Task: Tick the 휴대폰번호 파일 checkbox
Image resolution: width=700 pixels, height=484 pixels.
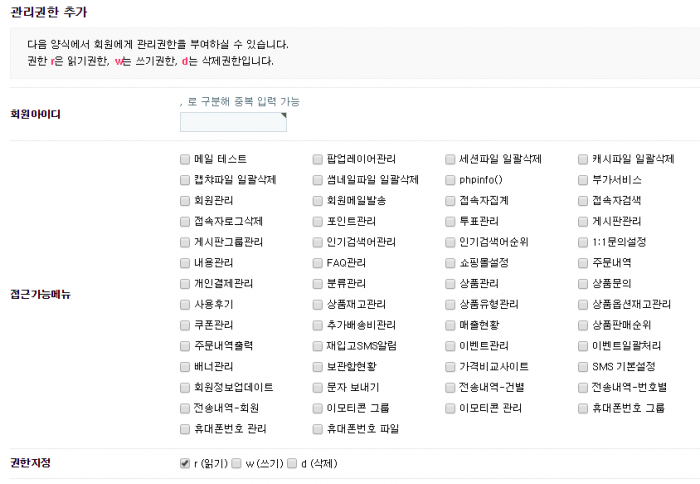Action: pos(318,428)
